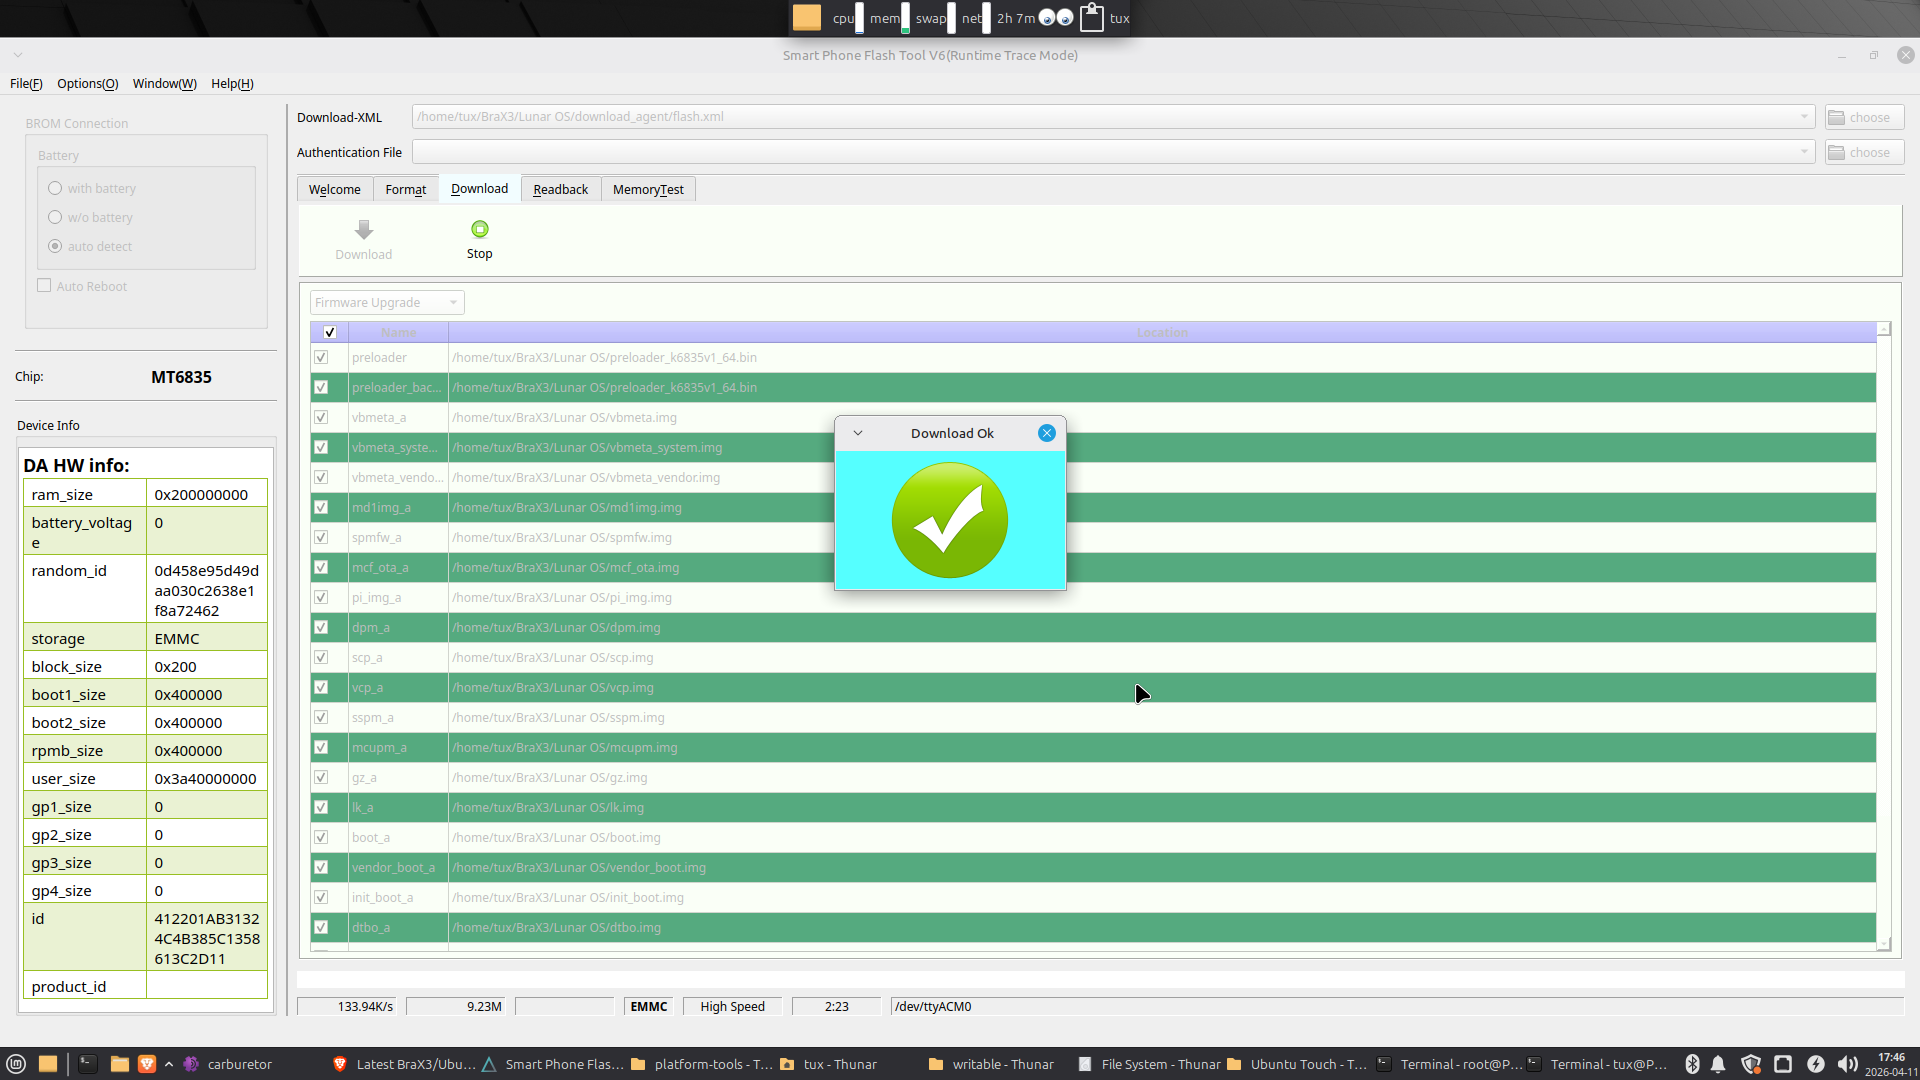Expand the Authentication File dropdown
The height and width of the screenshot is (1080, 1920).
[x=1804, y=152]
